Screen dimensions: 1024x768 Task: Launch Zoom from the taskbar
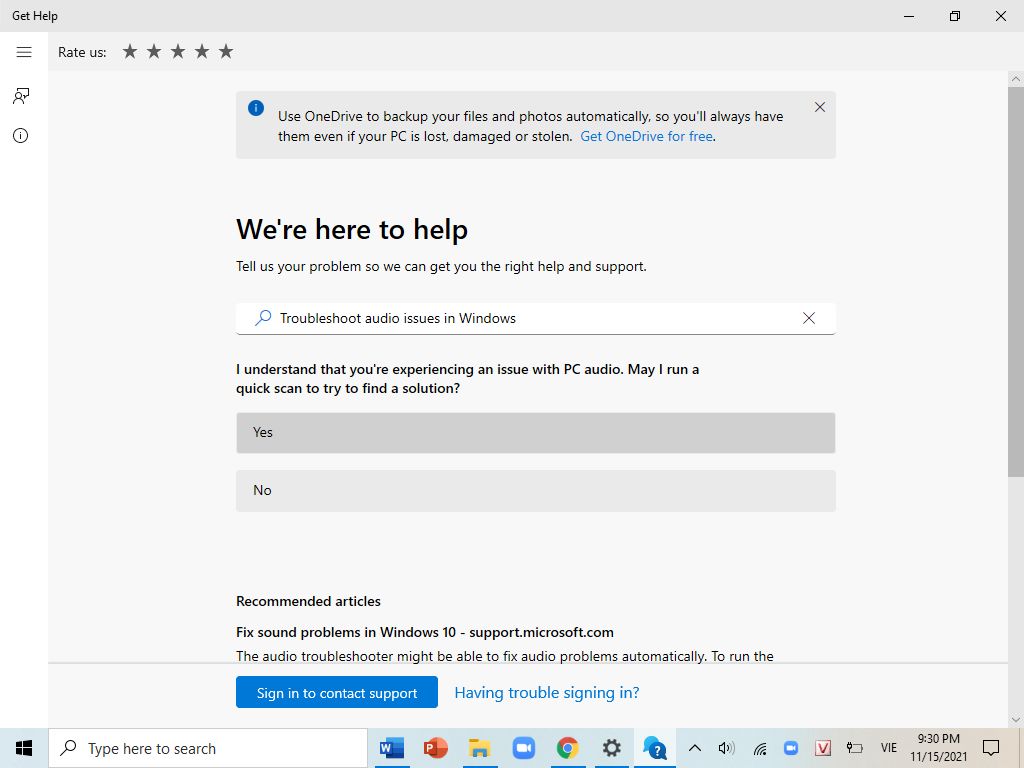click(523, 748)
